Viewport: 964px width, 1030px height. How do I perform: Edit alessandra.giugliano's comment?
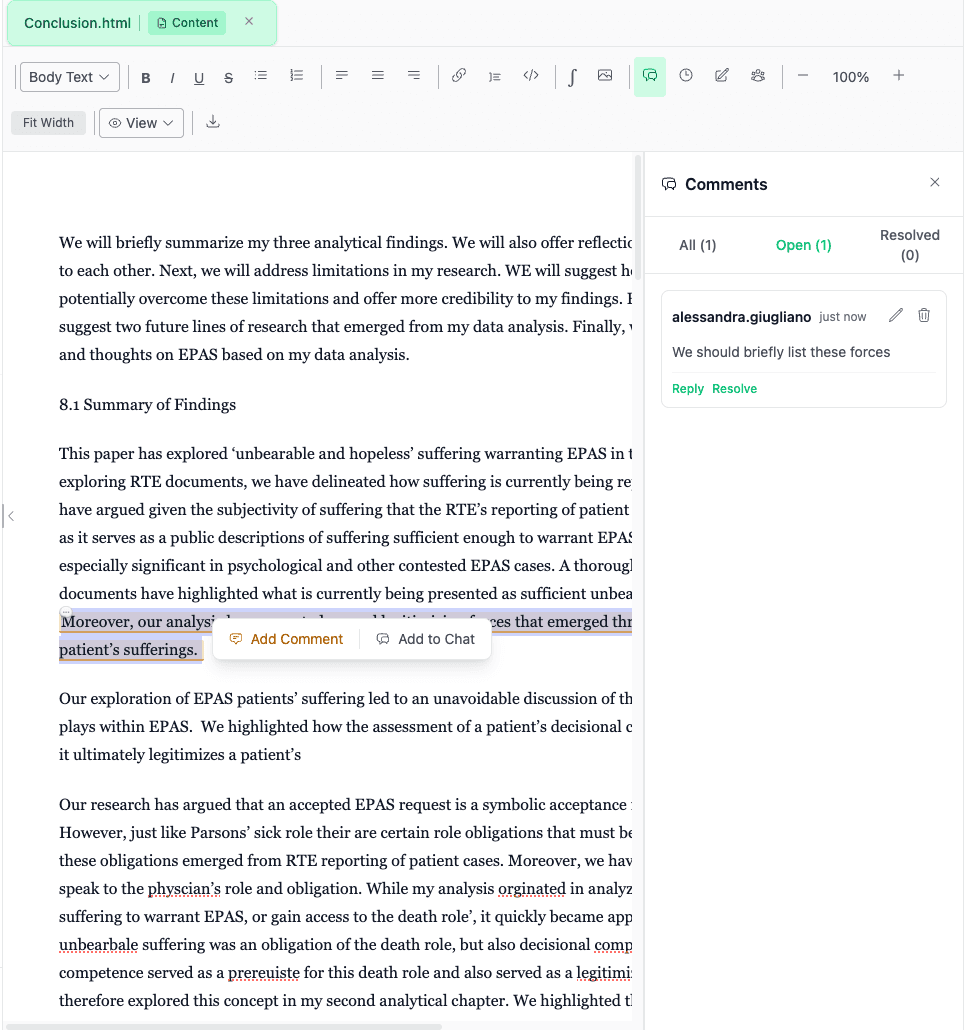pyautogui.click(x=896, y=316)
